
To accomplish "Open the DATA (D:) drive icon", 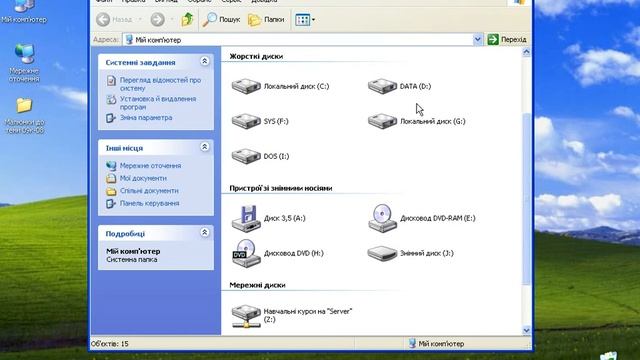I will tap(382, 87).
